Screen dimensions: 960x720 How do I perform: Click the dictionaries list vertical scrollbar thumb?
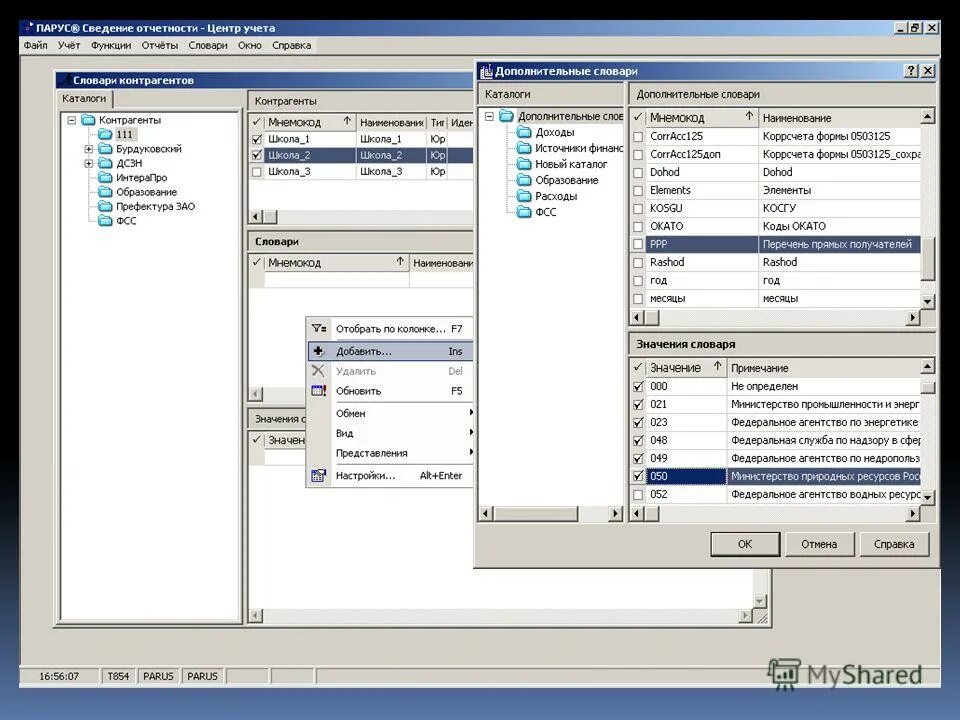[928, 259]
